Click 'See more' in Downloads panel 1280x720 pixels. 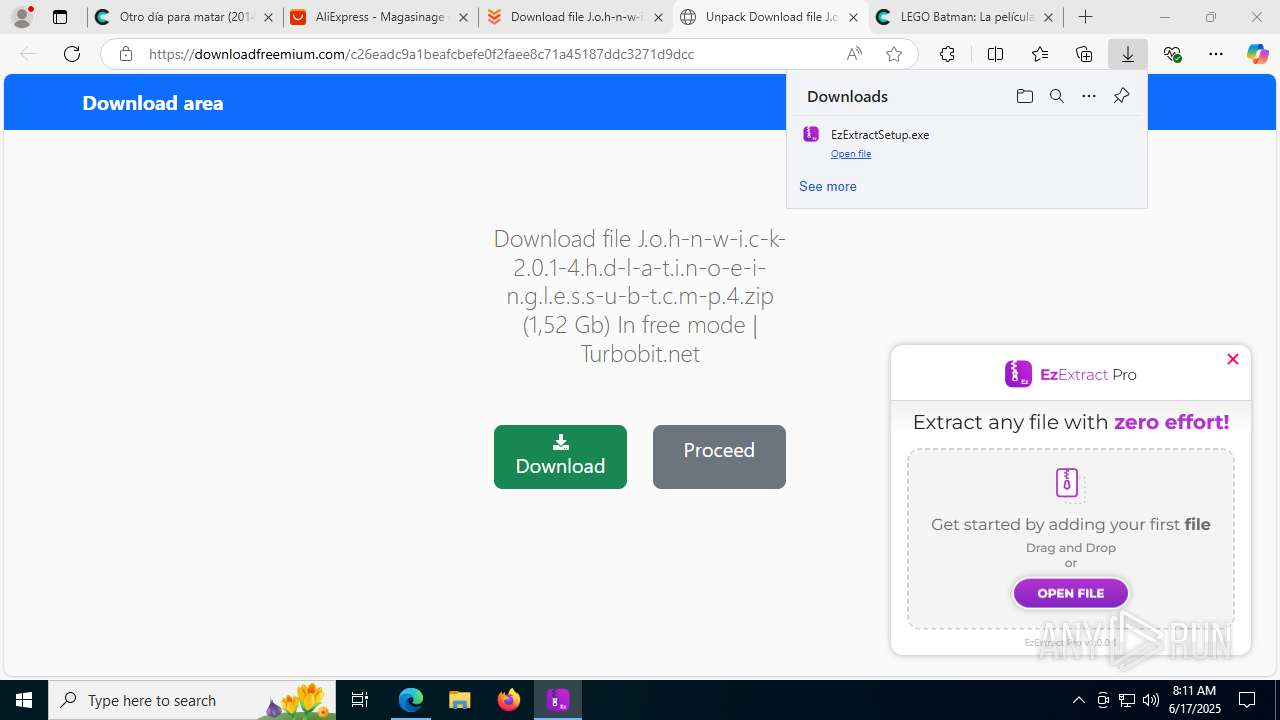[827, 186]
